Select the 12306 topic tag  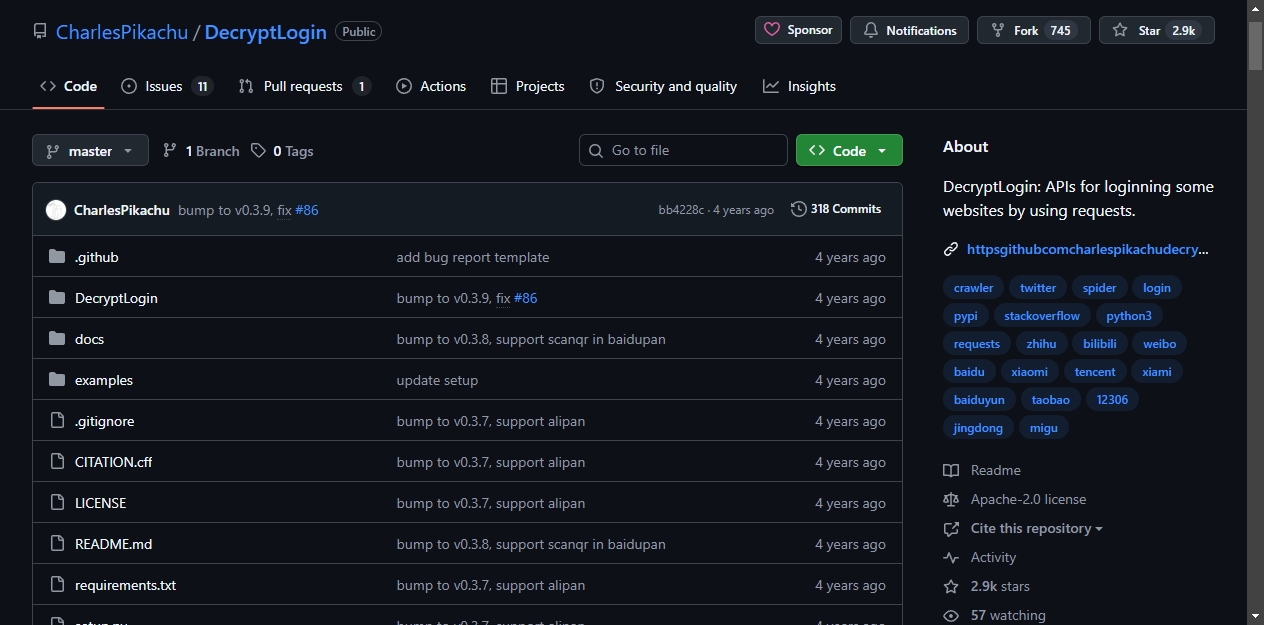point(1112,400)
